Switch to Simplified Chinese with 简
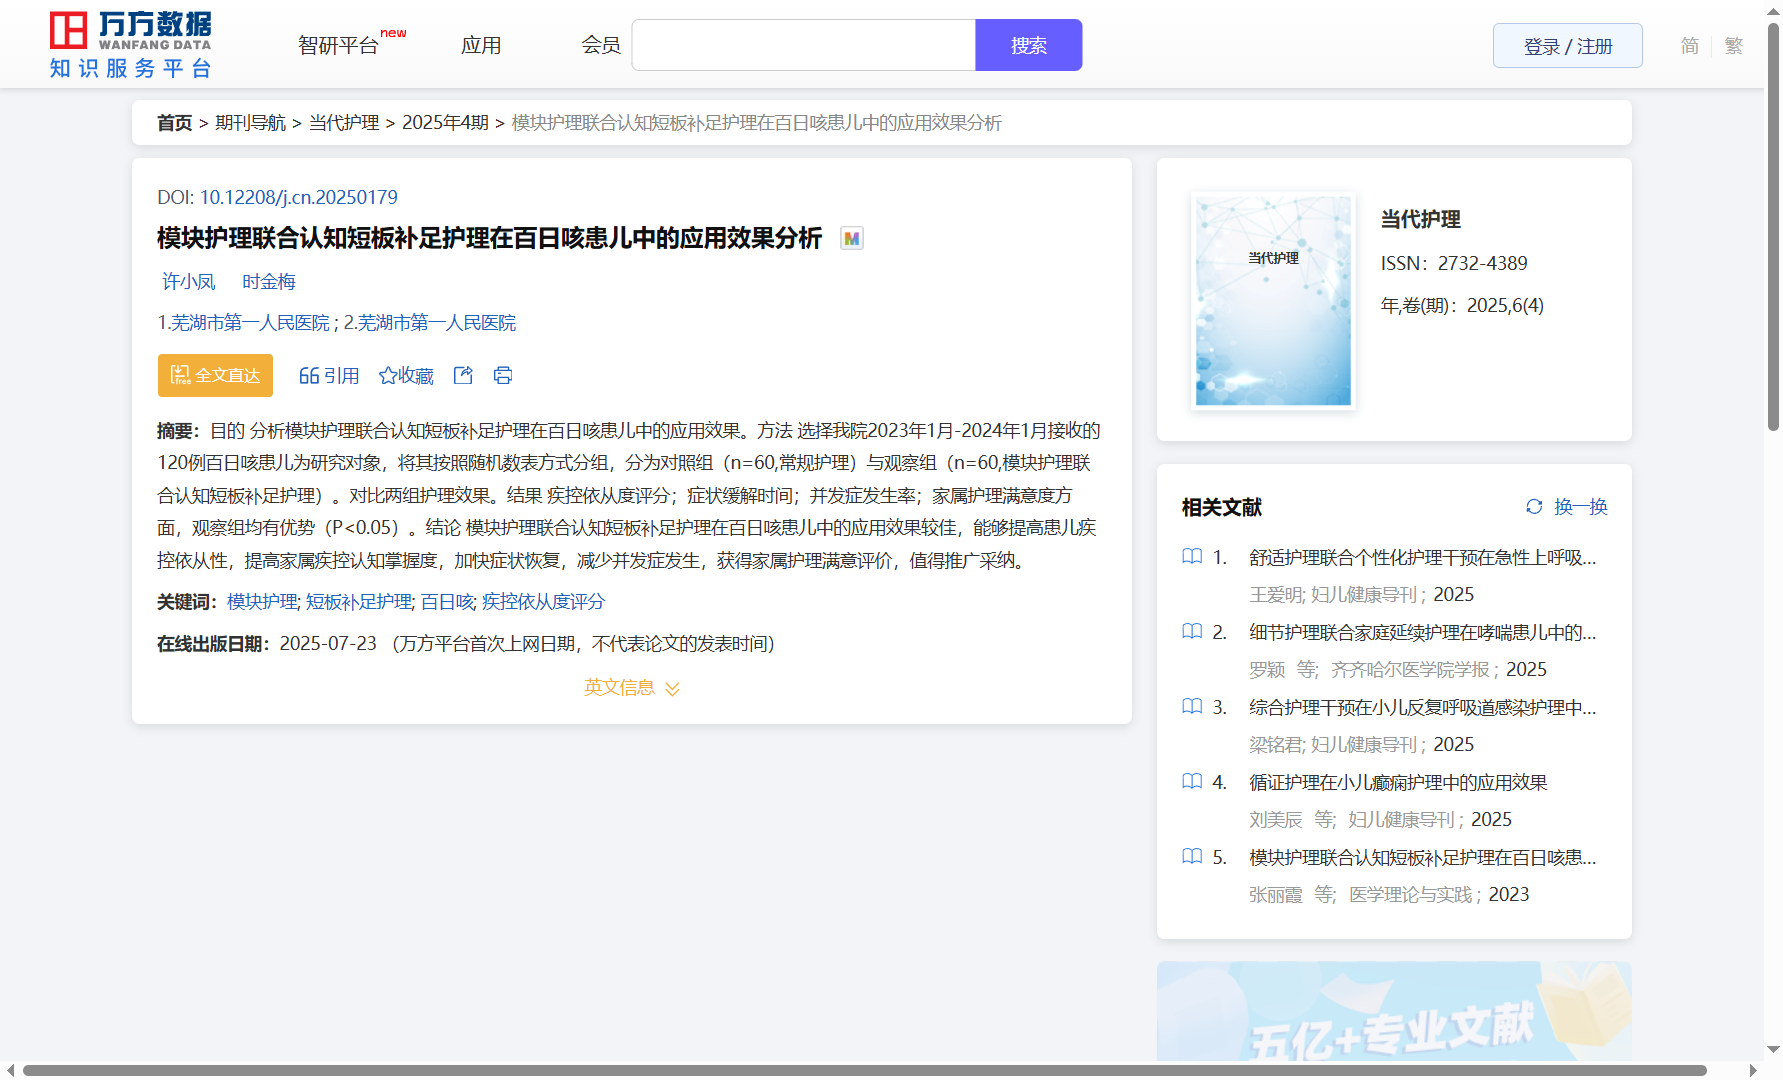The image size is (1783, 1080). point(1689,46)
